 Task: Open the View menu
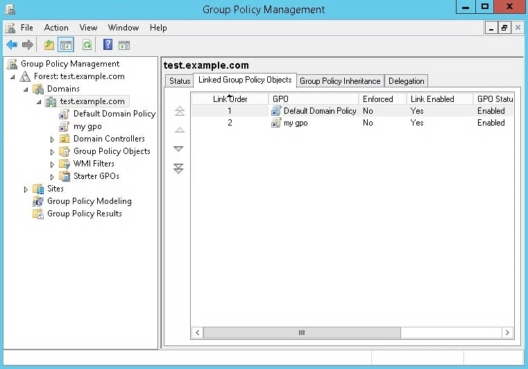pyautogui.click(x=88, y=28)
